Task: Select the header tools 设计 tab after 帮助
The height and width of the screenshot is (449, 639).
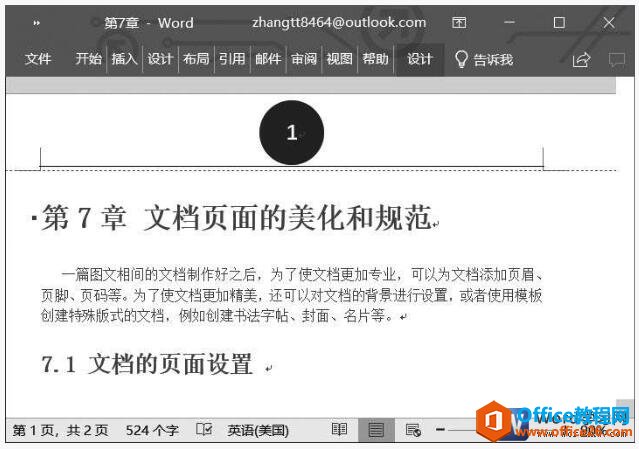Action: (419, 59)
